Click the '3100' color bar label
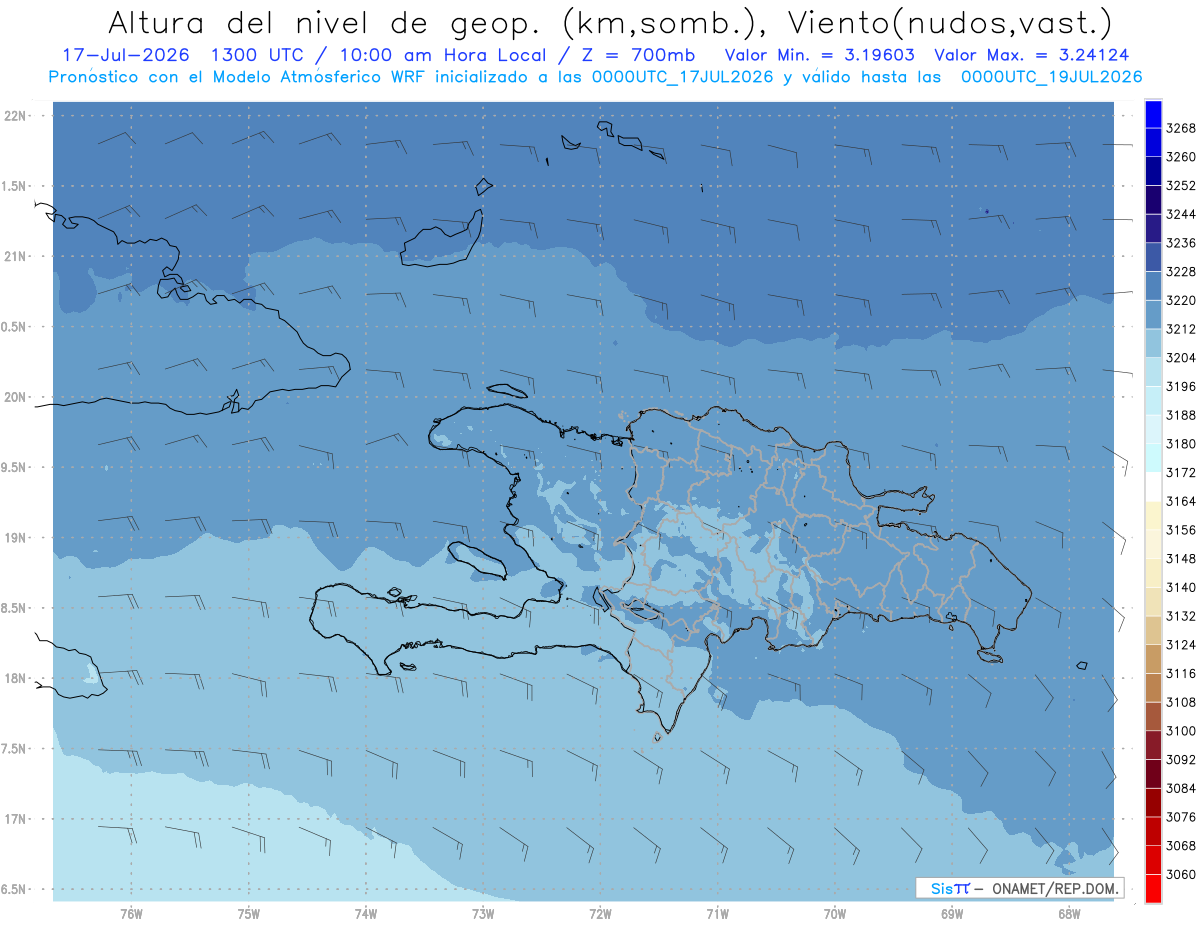 pos(1181,731)
